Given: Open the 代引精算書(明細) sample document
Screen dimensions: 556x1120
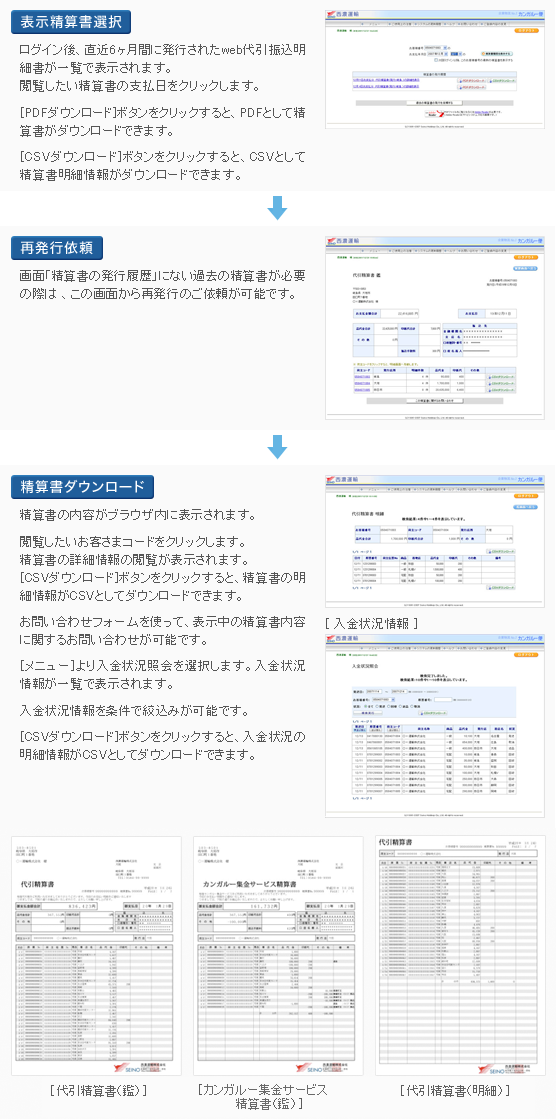Looking at the screenshot, I should point(460,956).
